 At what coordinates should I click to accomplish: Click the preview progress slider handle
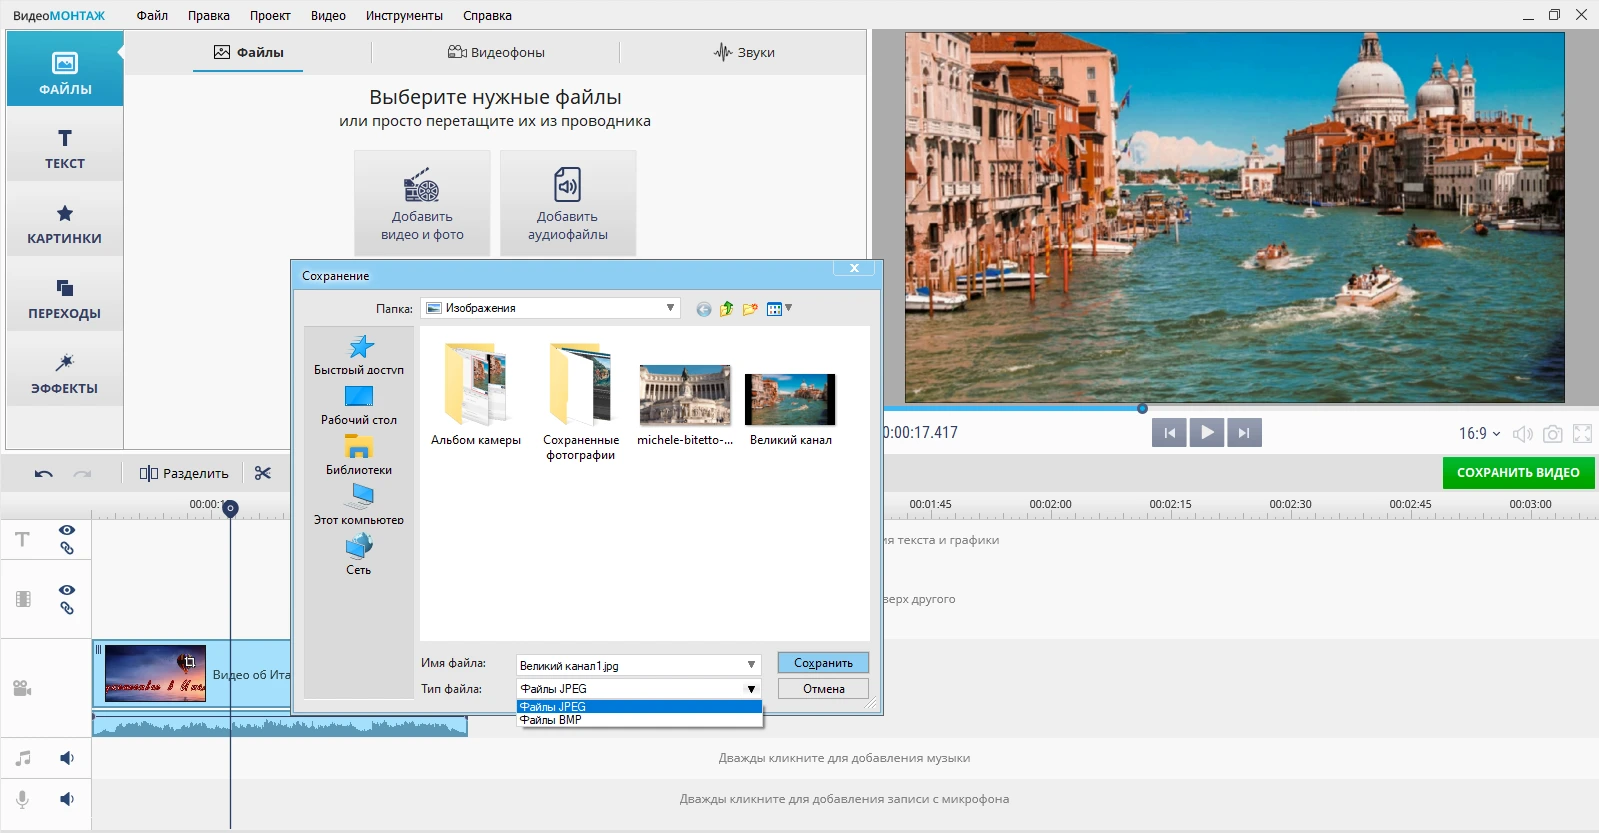point(1142,408)
